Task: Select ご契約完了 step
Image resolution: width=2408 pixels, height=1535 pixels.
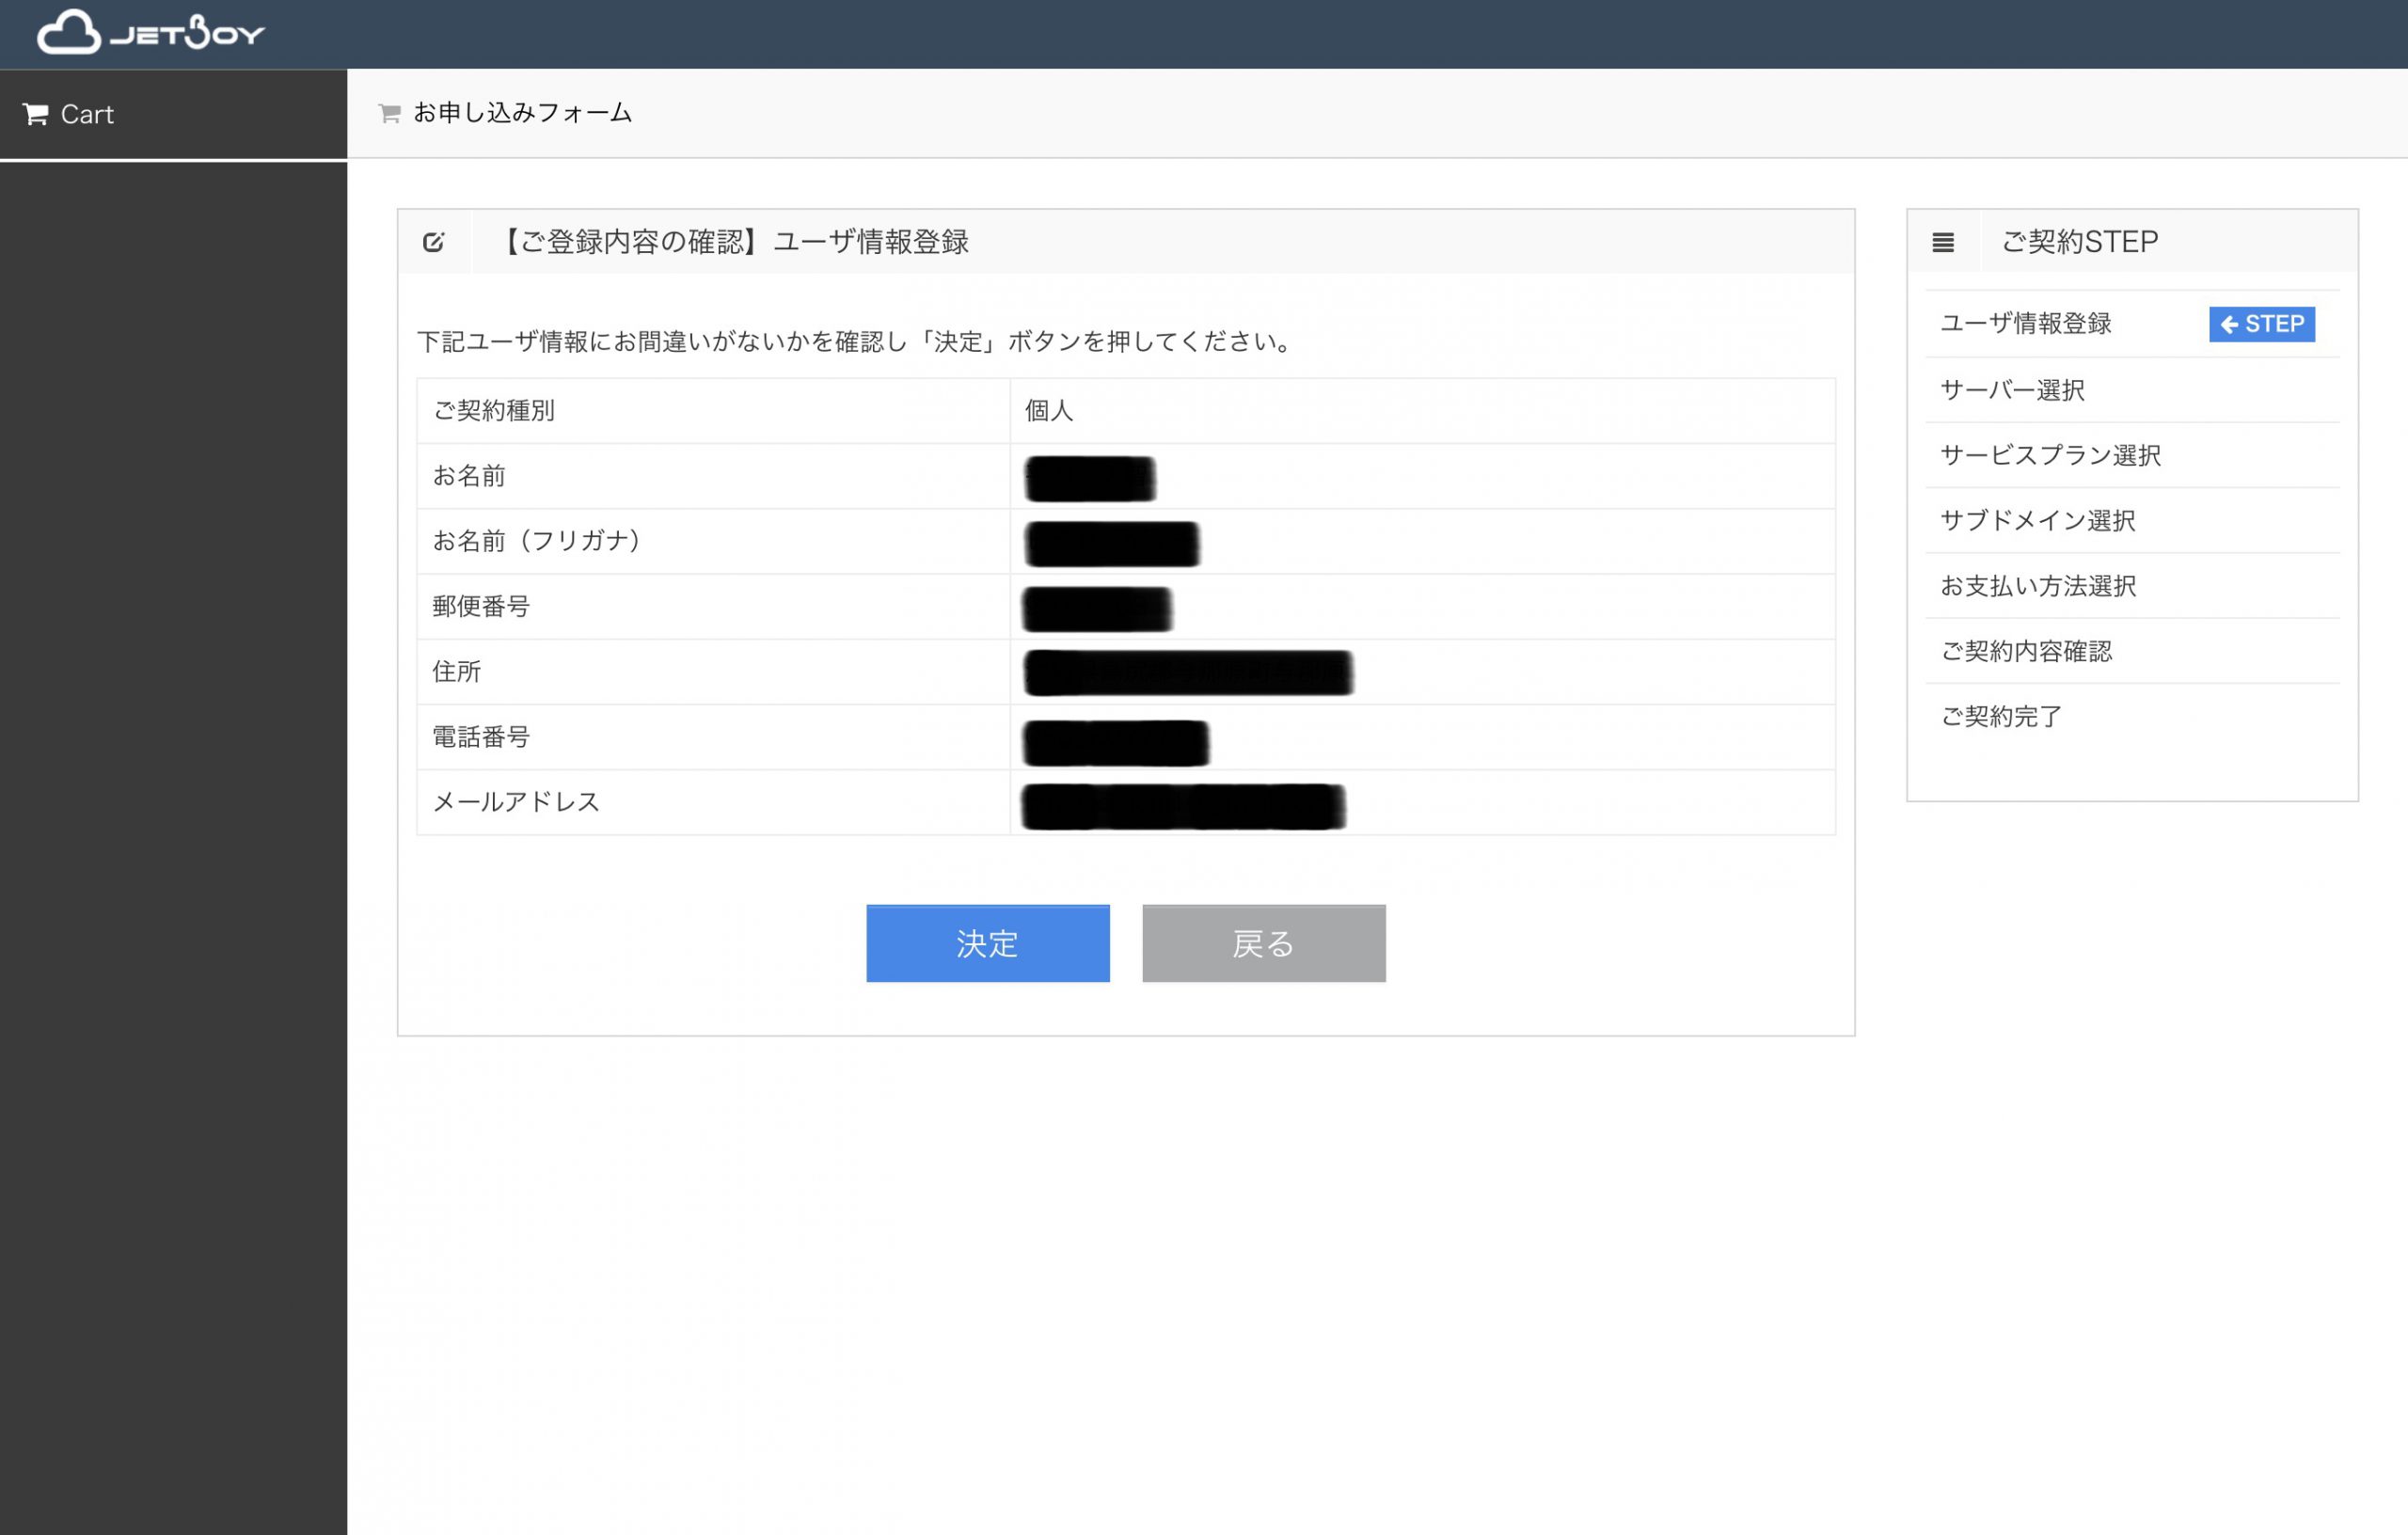Action: tap(2000, 716)
